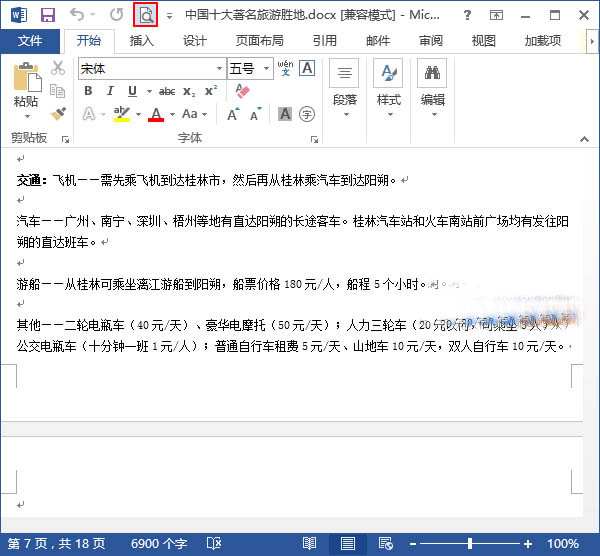Toggle Subscript formatting

click(x=189, y=91)
